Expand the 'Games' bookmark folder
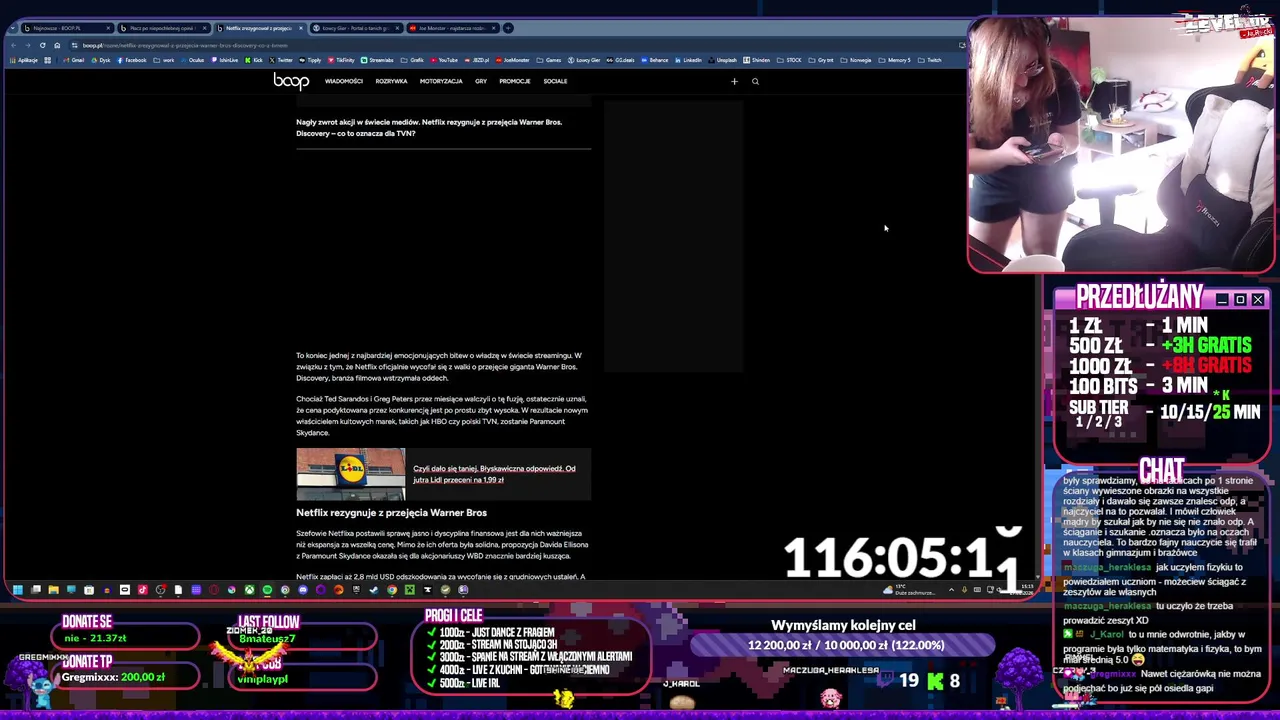 [549, 60]
